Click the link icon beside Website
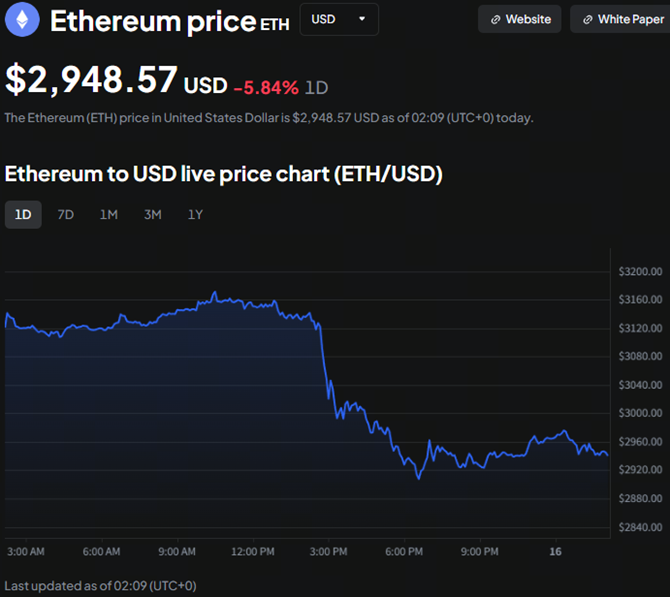Viewport: 670px width, 597px height. pos(495,19)
